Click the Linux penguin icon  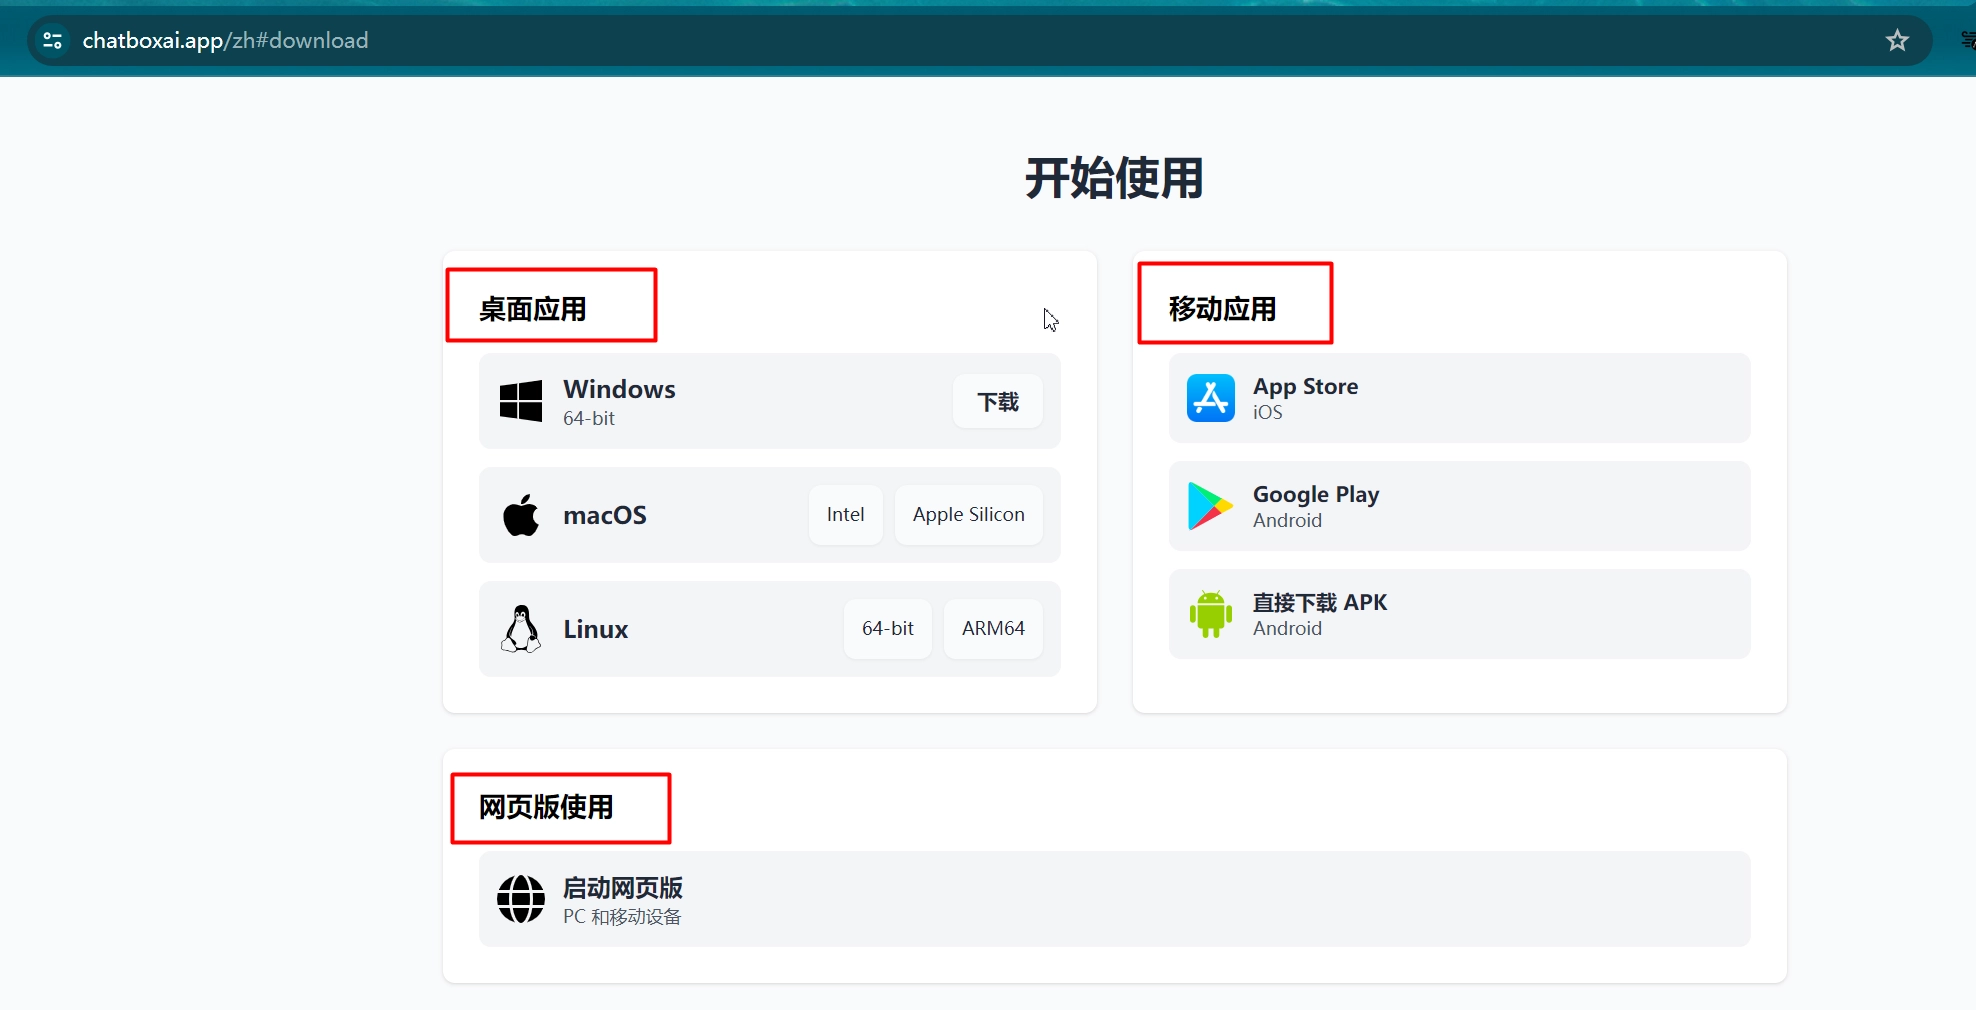[x=521, y=629]
